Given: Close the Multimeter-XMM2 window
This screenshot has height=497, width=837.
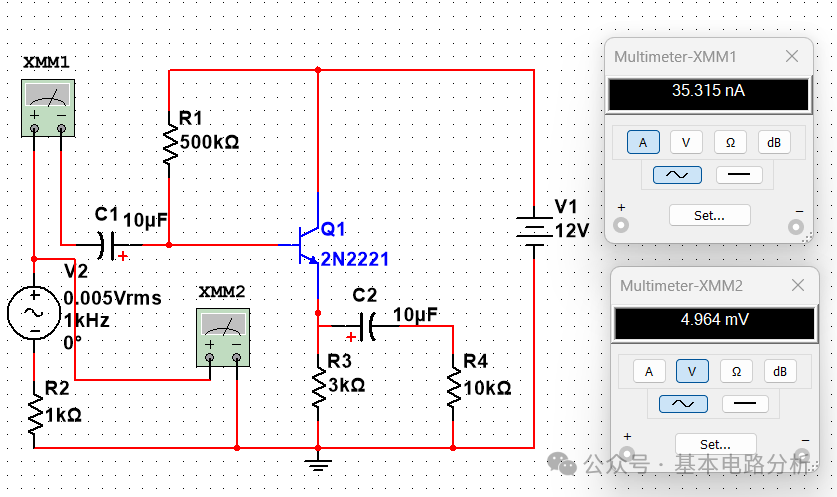Looking at the screenshot, I should coord(798,285).
